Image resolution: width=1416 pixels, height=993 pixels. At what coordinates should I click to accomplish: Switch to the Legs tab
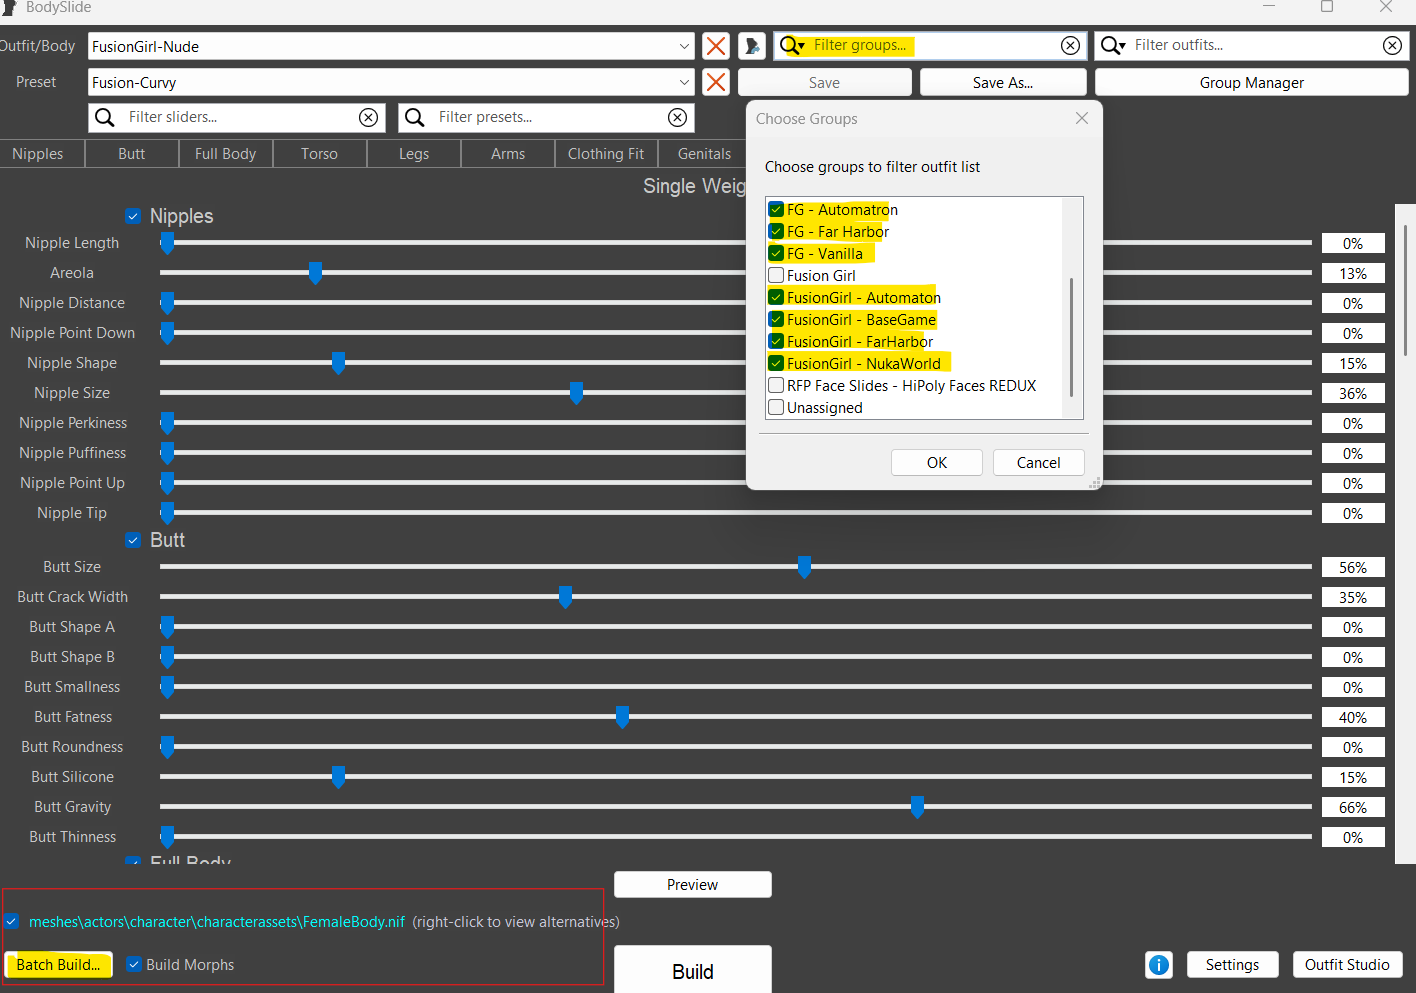click(414, 154)
